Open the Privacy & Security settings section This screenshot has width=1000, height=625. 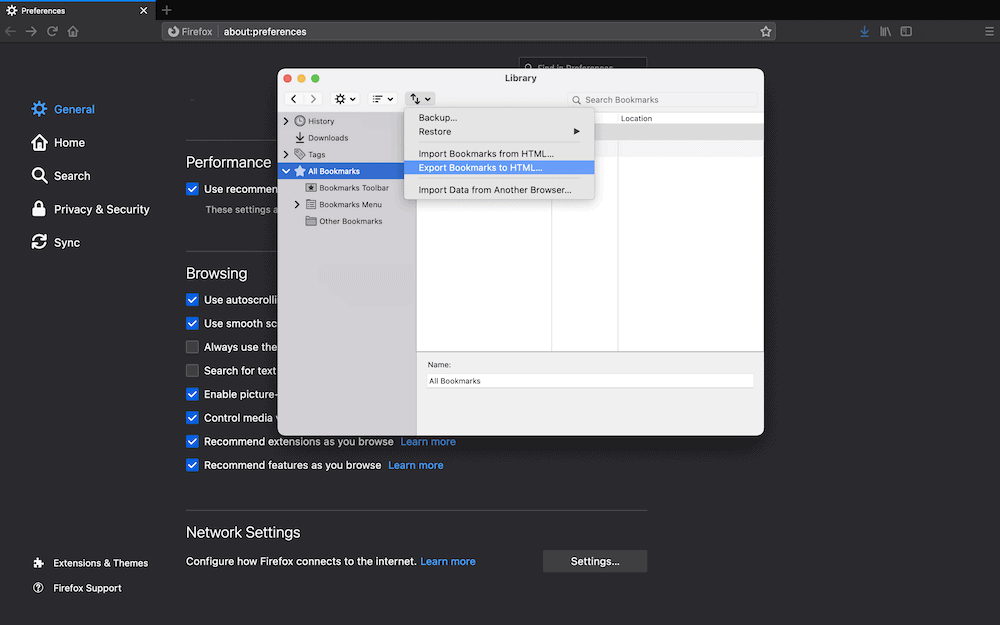[39, 209]
